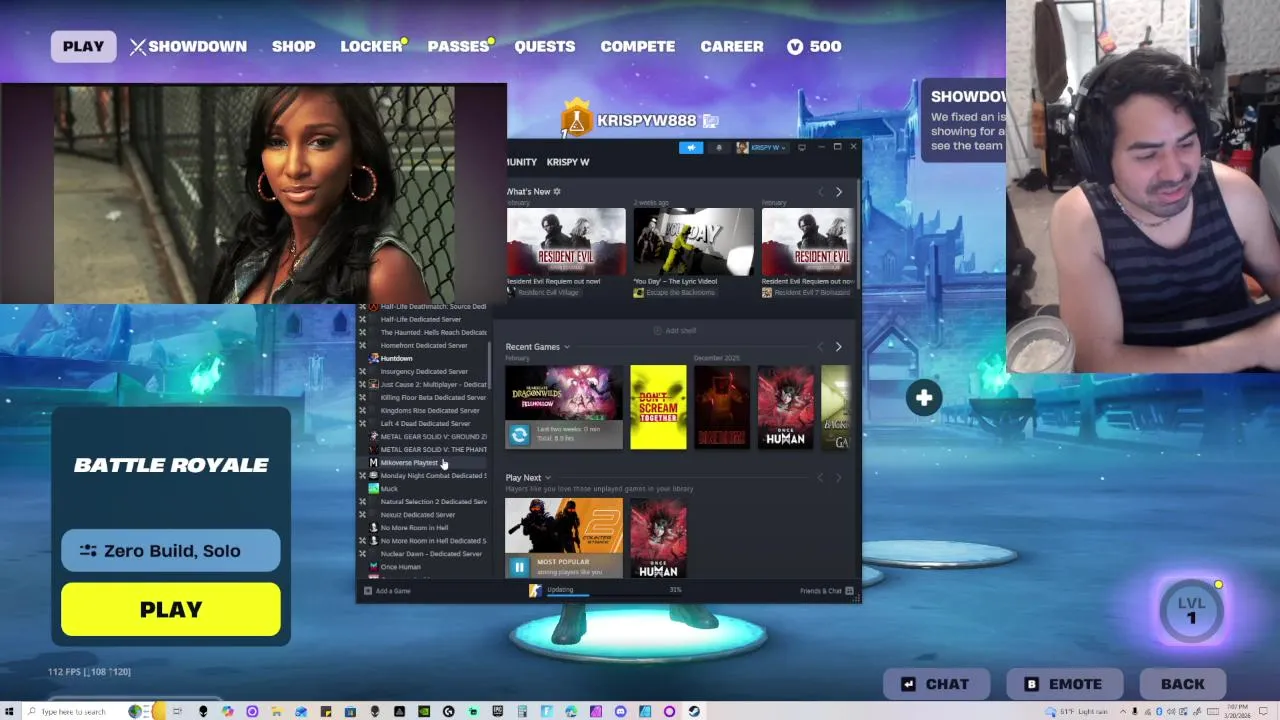
Task: Show previous Recent Games arrow
Action: point(821,347)
